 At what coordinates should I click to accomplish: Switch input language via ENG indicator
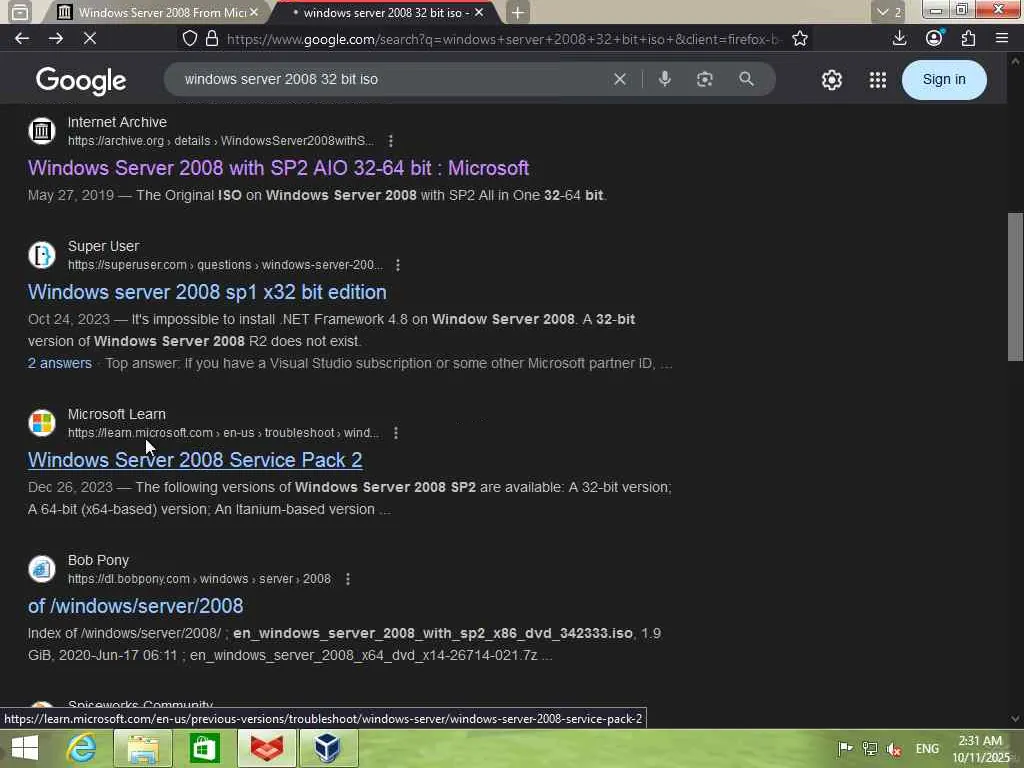click(927, 748)
